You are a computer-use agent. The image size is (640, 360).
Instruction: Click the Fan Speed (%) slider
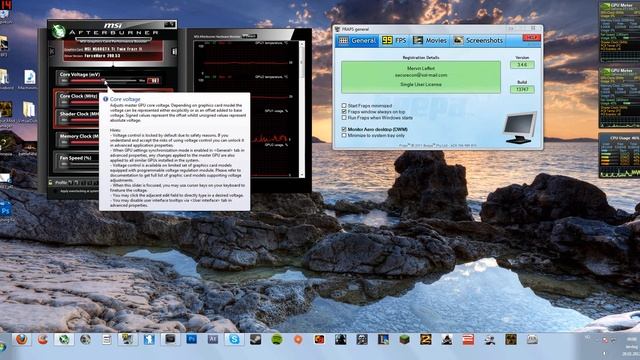point(84,164)
